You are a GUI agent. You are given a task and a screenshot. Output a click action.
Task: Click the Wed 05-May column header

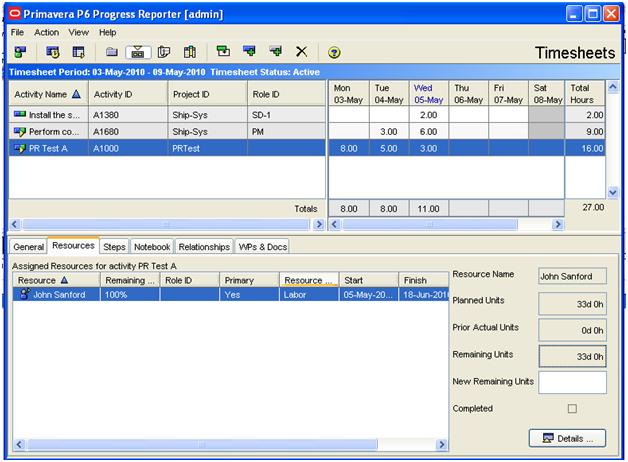tap(428, 94)
